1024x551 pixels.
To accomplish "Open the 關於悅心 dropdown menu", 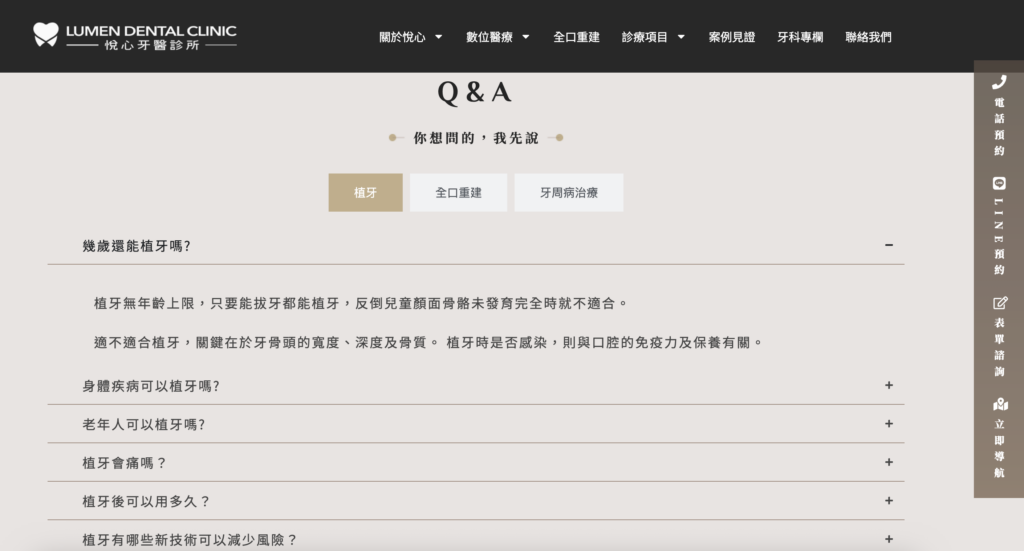I will 402,37.
